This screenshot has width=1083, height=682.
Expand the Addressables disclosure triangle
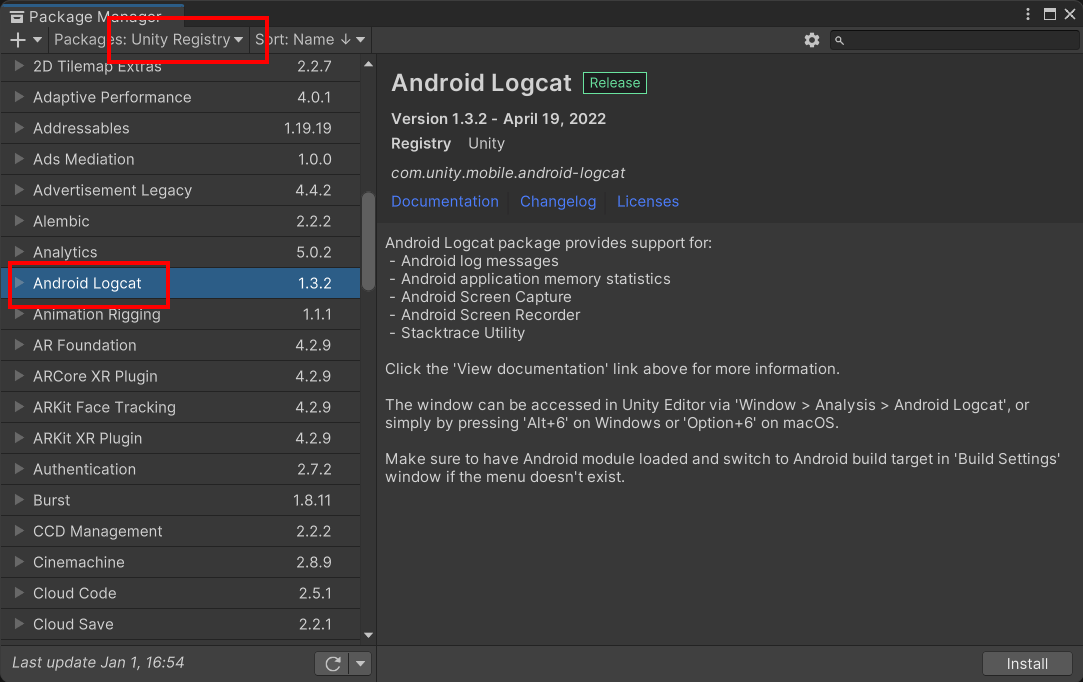pos(19,128)
